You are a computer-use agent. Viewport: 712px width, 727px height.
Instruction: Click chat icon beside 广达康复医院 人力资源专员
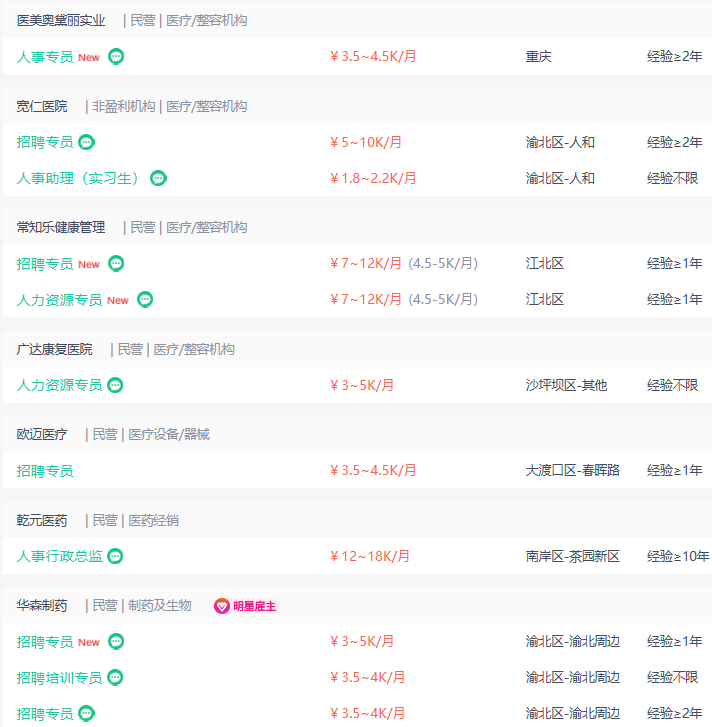[116, 385]
